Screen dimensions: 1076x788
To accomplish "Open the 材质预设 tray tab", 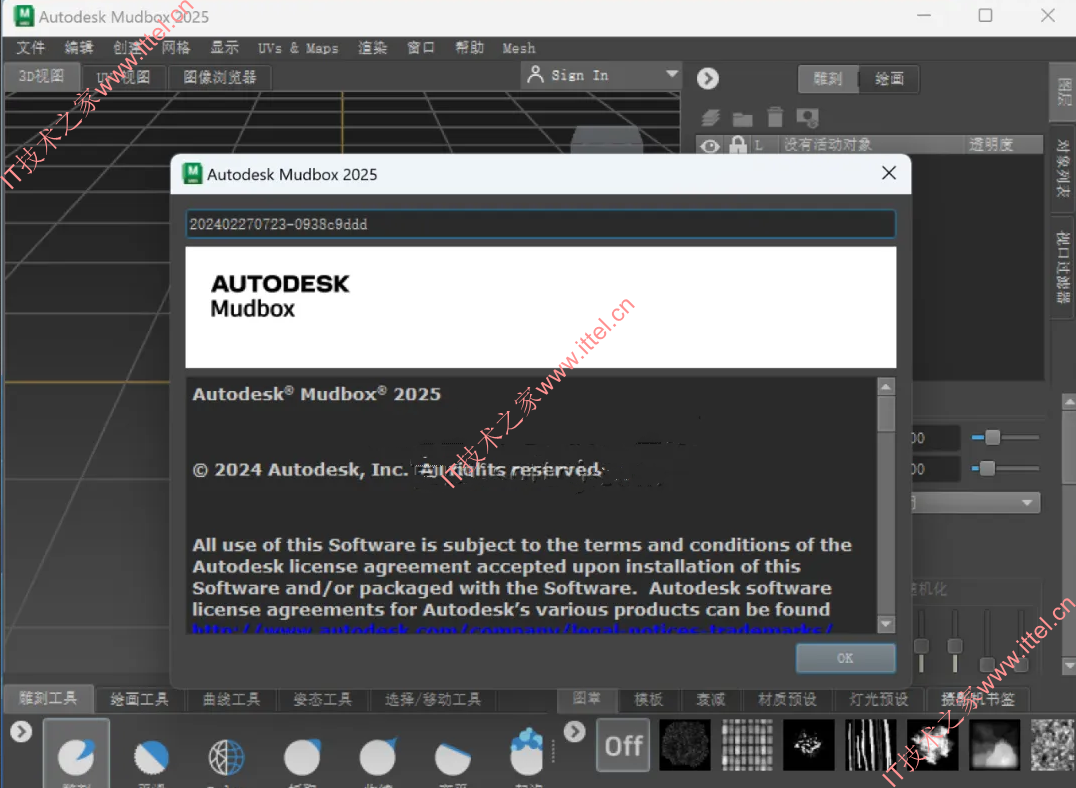I will (x=787, y=699).
